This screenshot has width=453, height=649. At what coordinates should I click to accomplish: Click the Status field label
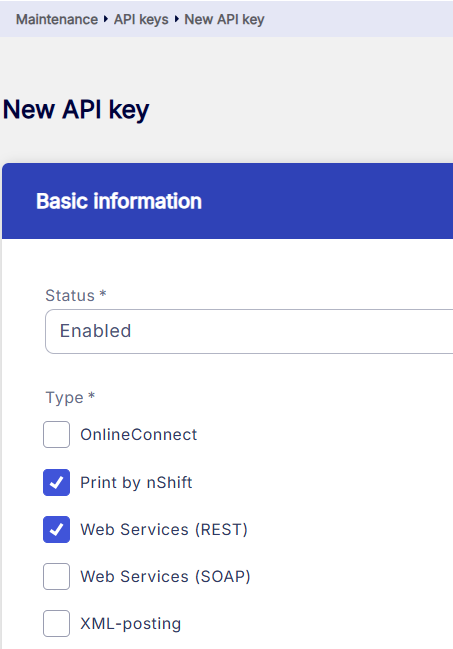point(76,296)
